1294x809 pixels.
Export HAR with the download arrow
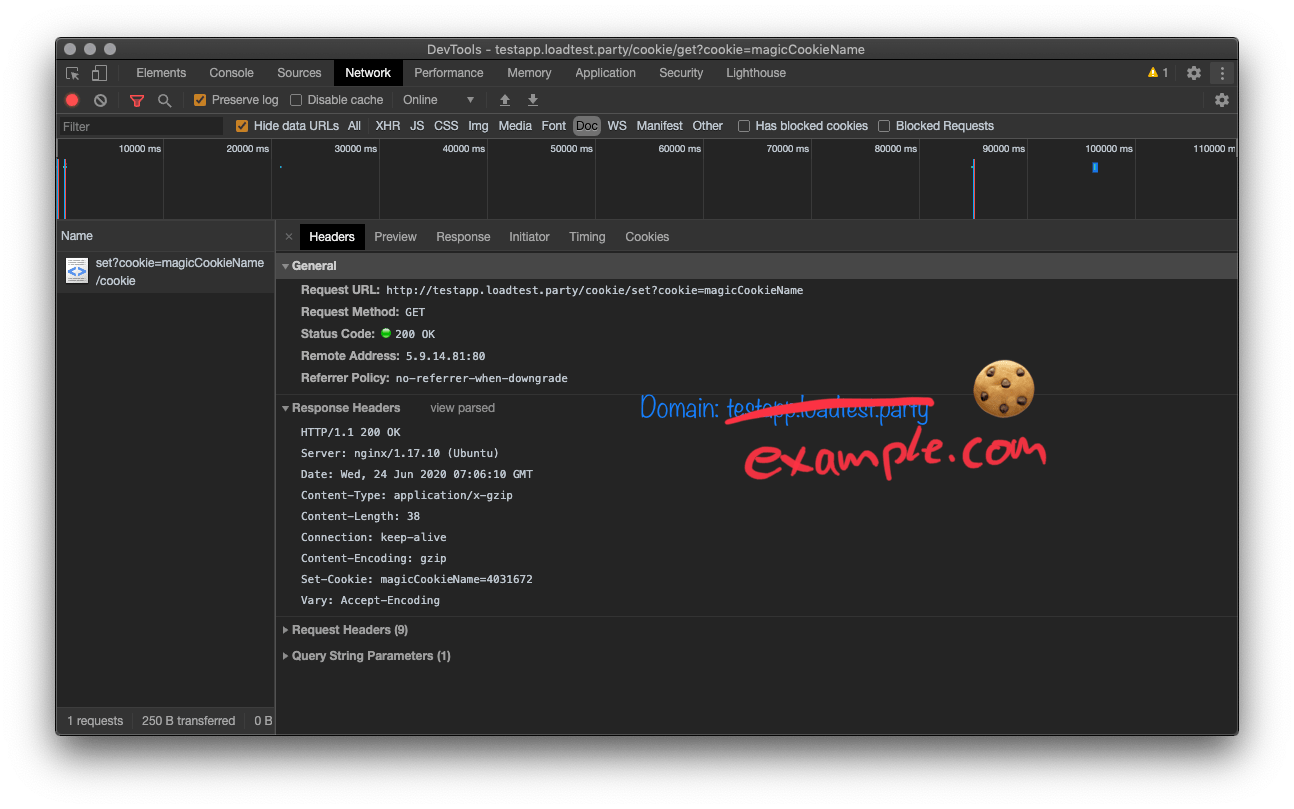tap(532, 100)
